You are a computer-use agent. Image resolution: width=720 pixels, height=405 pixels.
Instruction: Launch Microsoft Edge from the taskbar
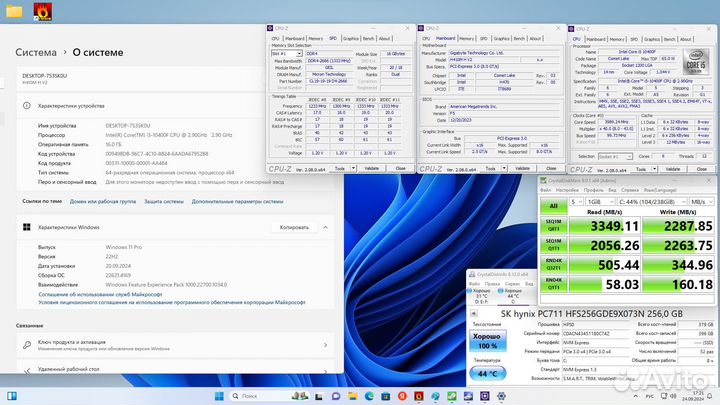pyautogui.click(x=369, y=396)
